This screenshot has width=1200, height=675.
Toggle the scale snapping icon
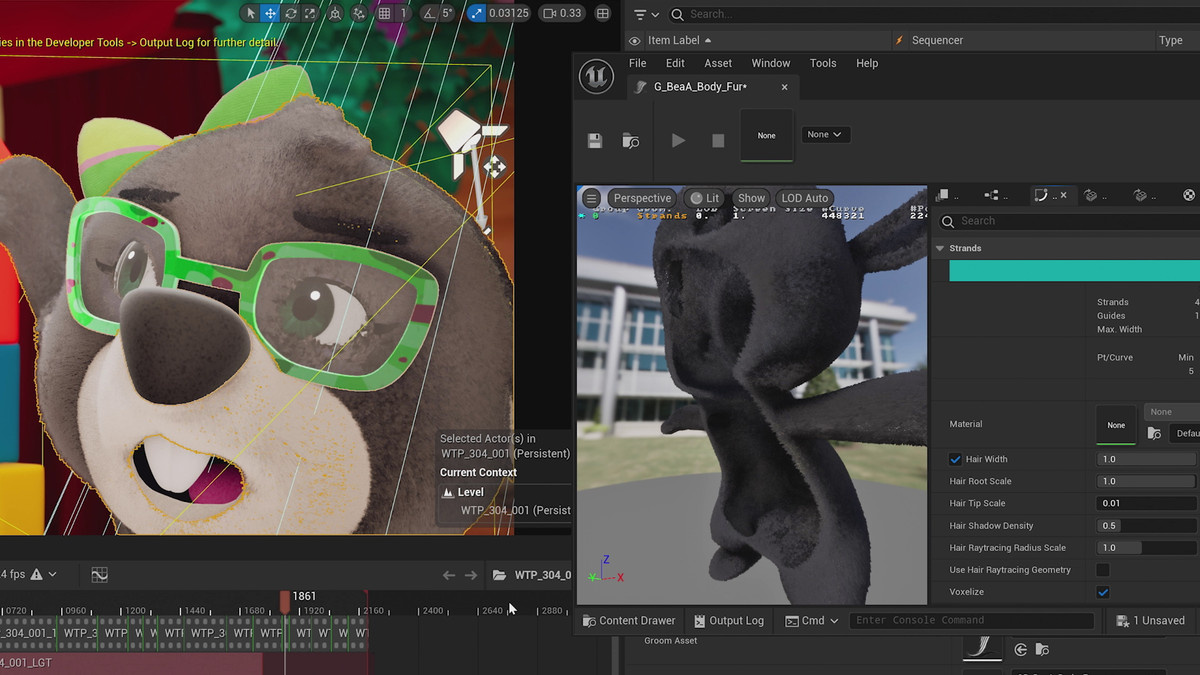coord(476,13)
